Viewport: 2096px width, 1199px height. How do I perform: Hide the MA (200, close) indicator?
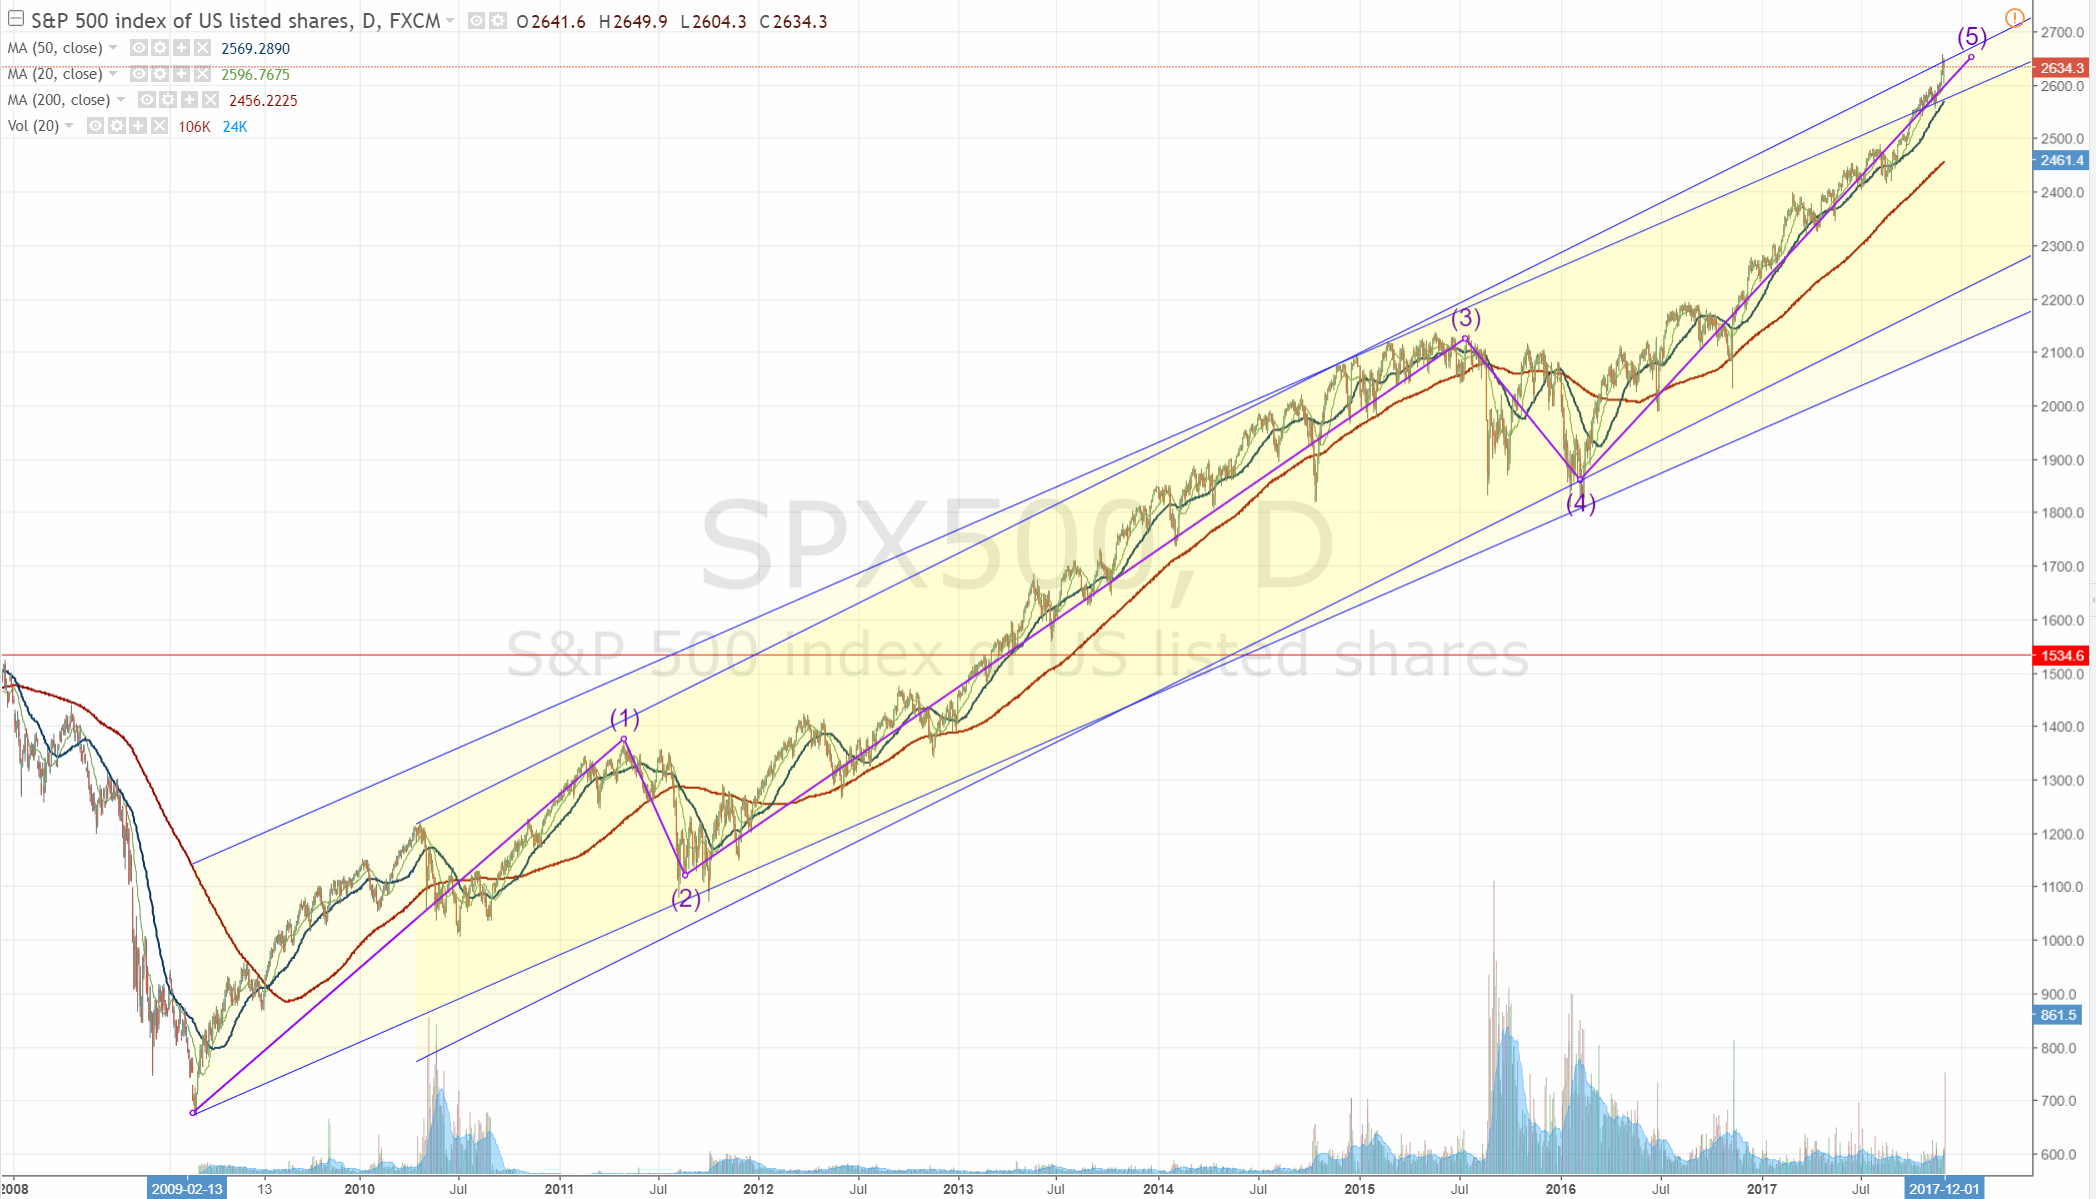[x=147, y=100]
